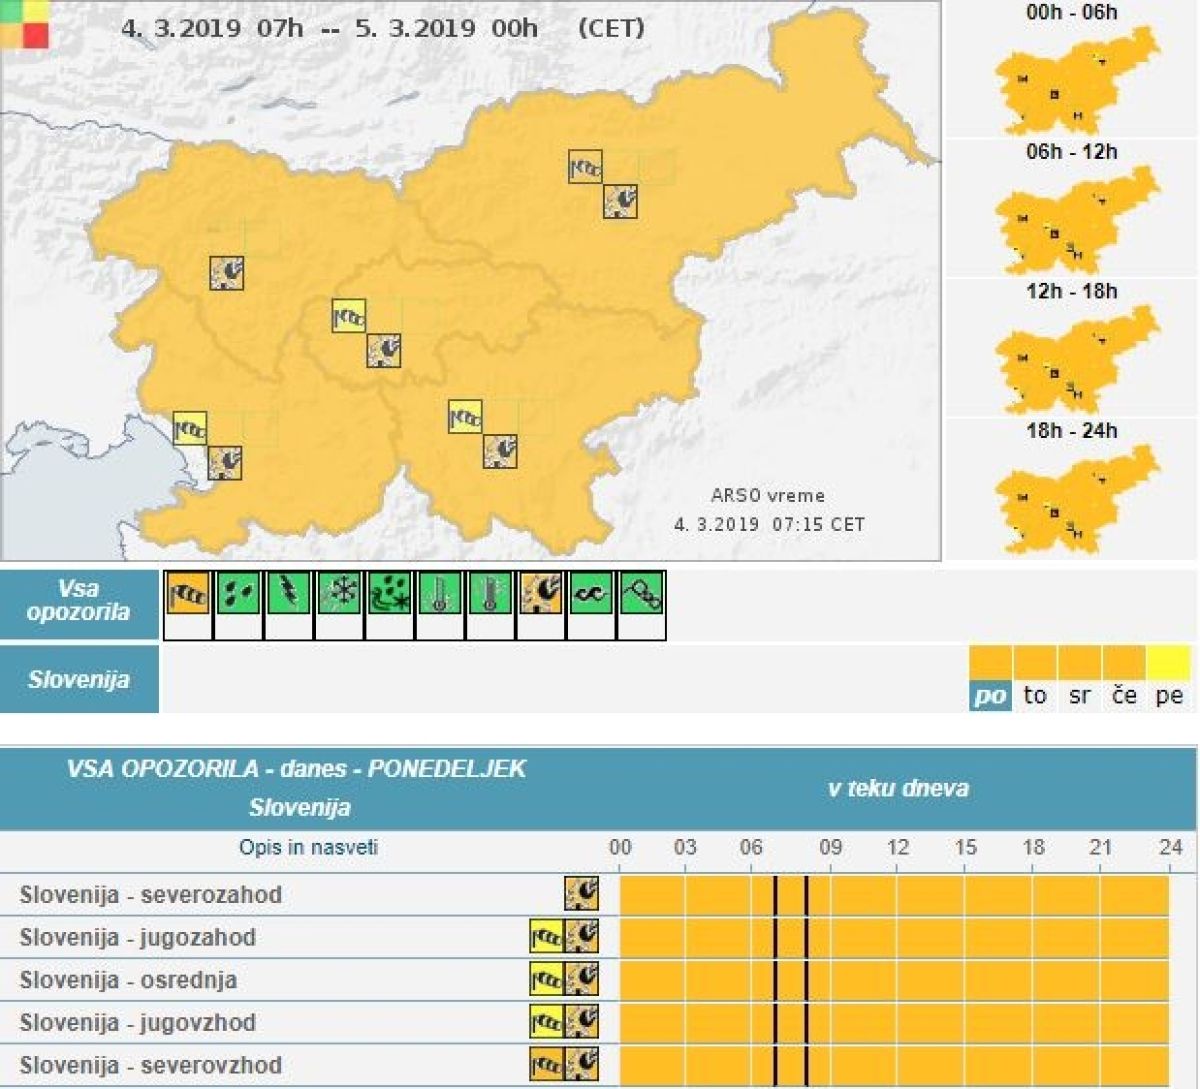Select the snow and ice filter icon
The image size is (1200, 1089).
point(389,593)
